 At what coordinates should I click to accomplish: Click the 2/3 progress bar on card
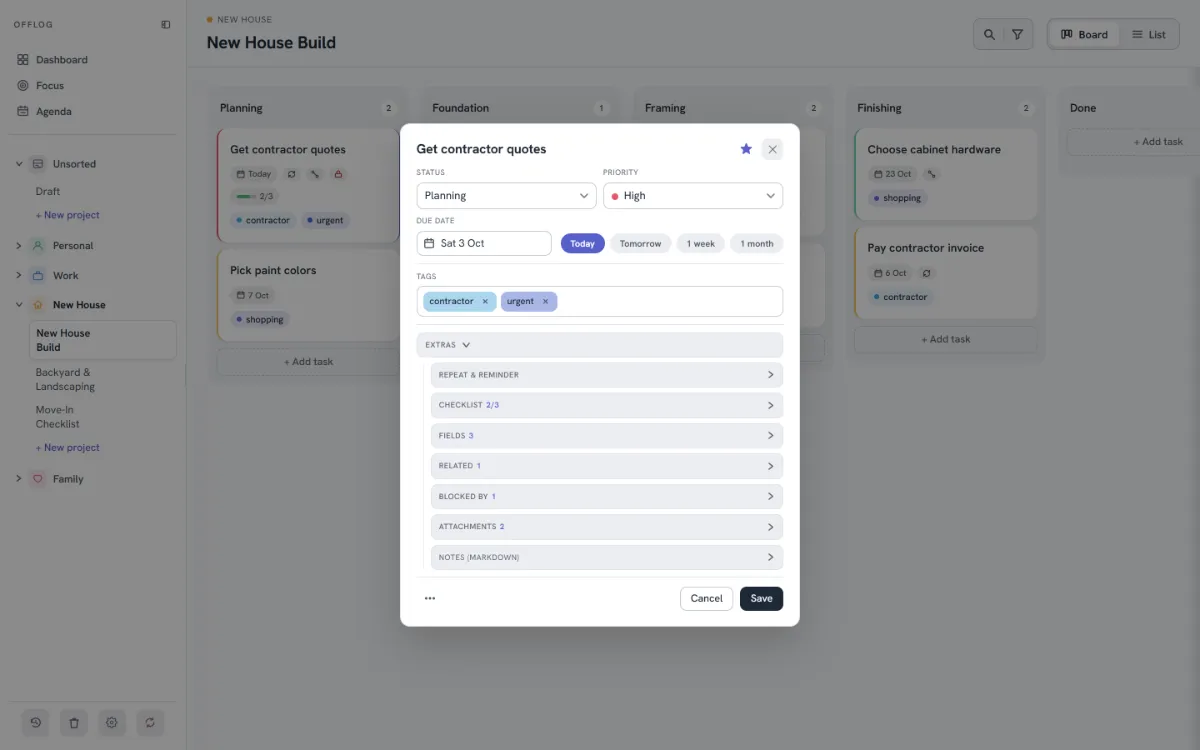(x=254, y=197)
